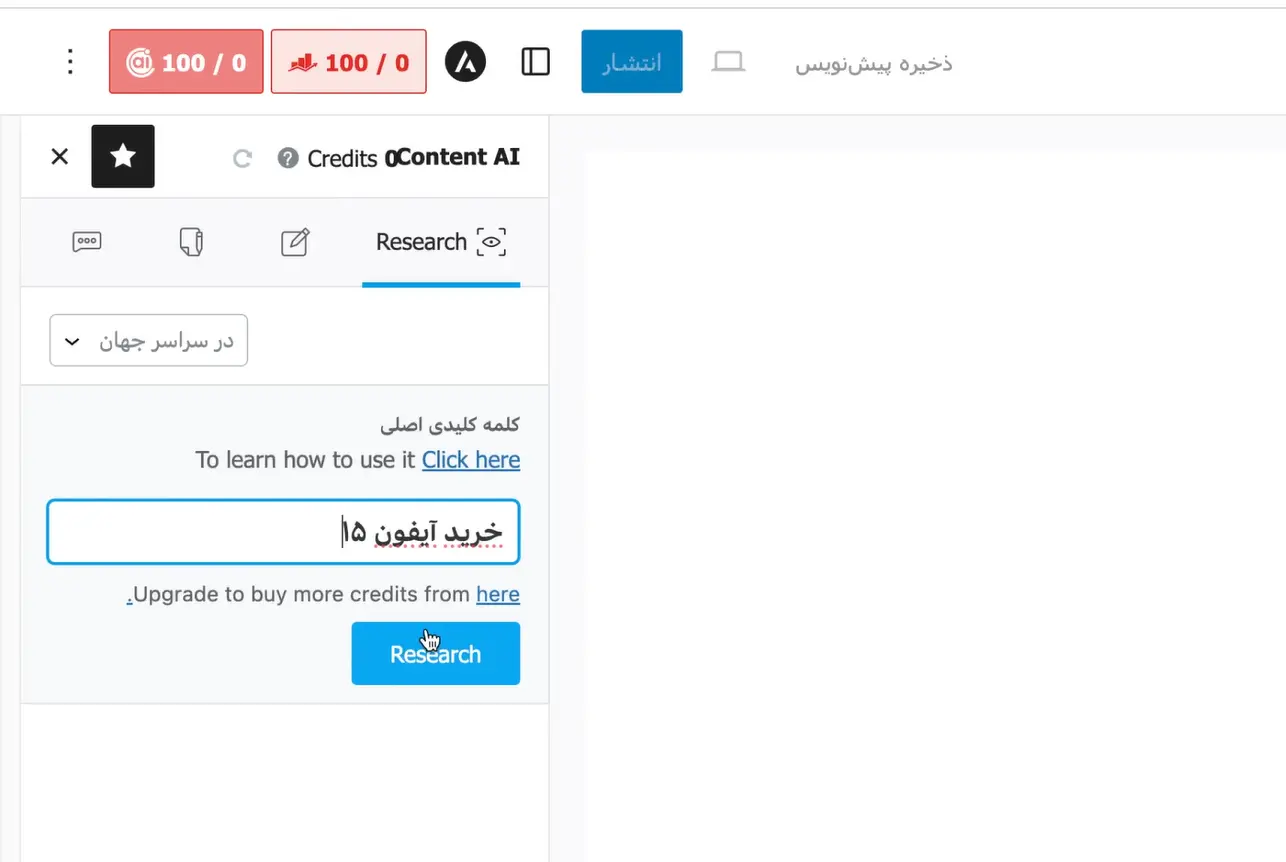This screenshot has height=862, width=1286.
Task: Expand the editor options three-dot menu
Action: [69, 60]
